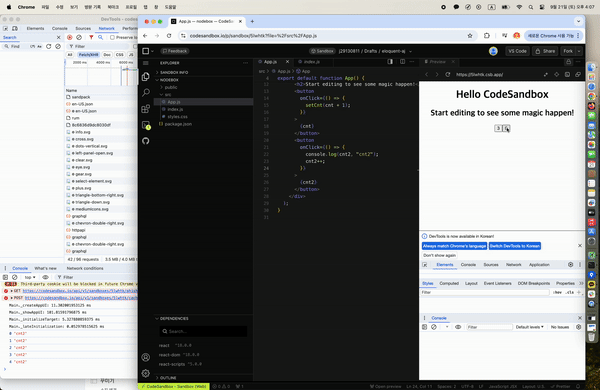The height and width of the screenshot is (390, 600).
Task: Click the clear console icon in preview DevTools
Action: point(434,327)
